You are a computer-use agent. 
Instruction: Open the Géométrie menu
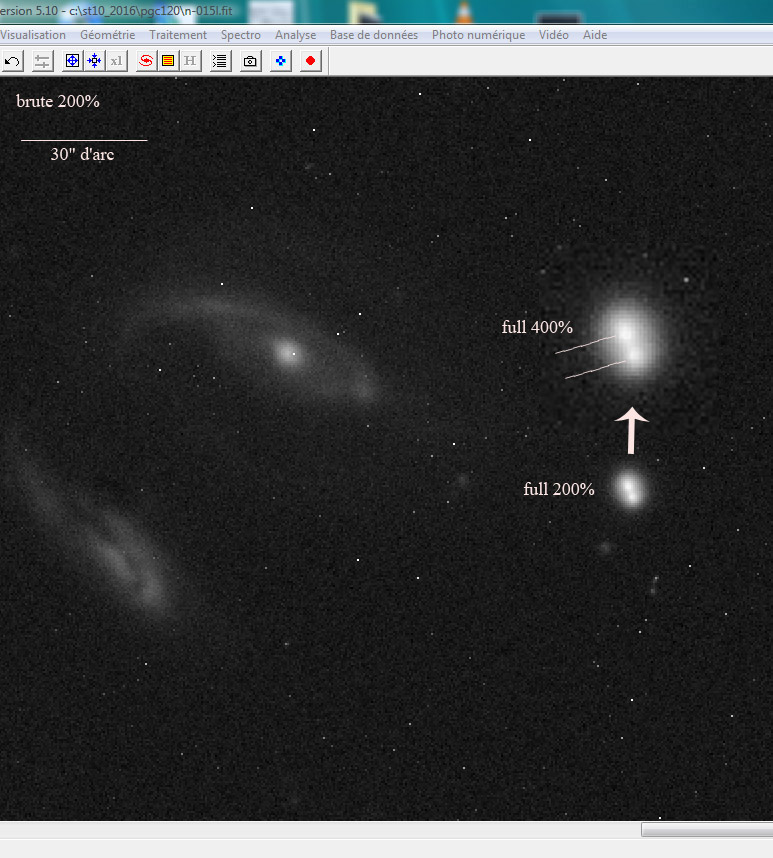(107, 35)
